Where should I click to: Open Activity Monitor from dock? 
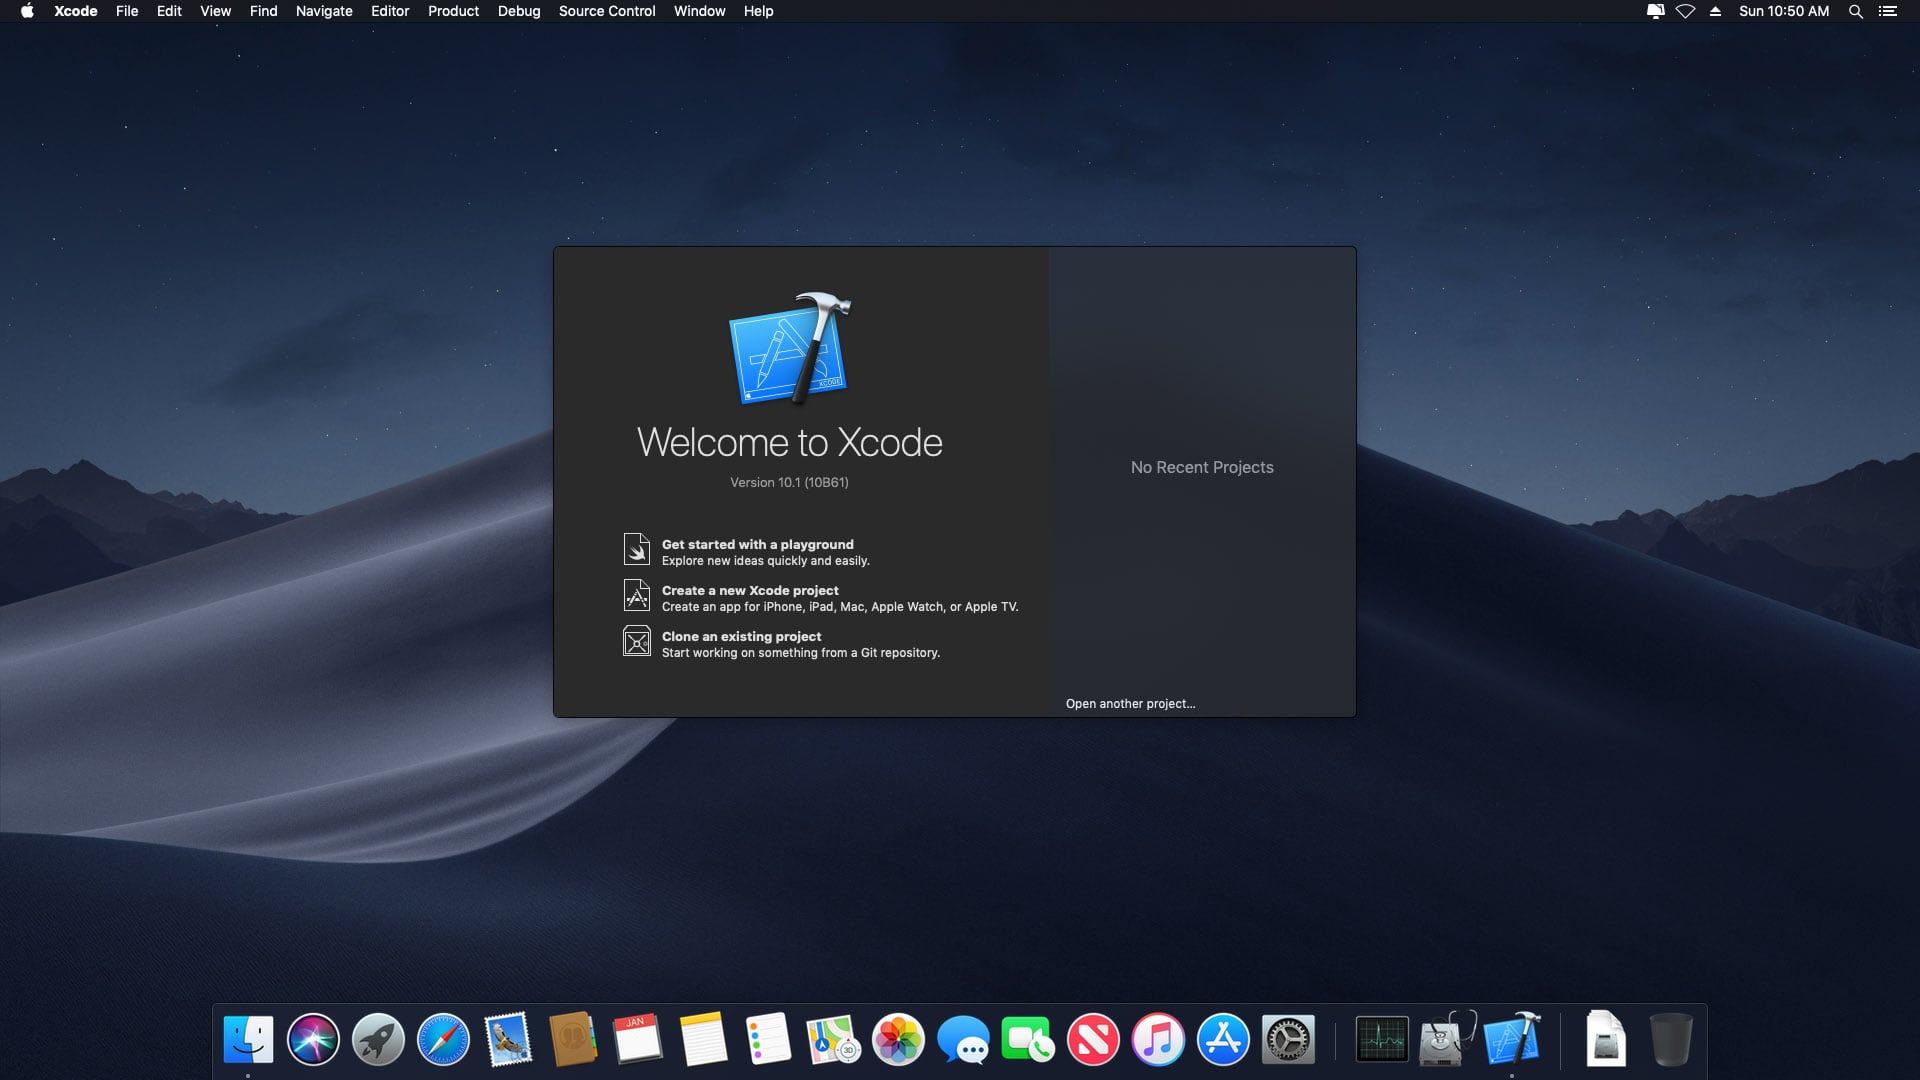pos(1381,1040)
